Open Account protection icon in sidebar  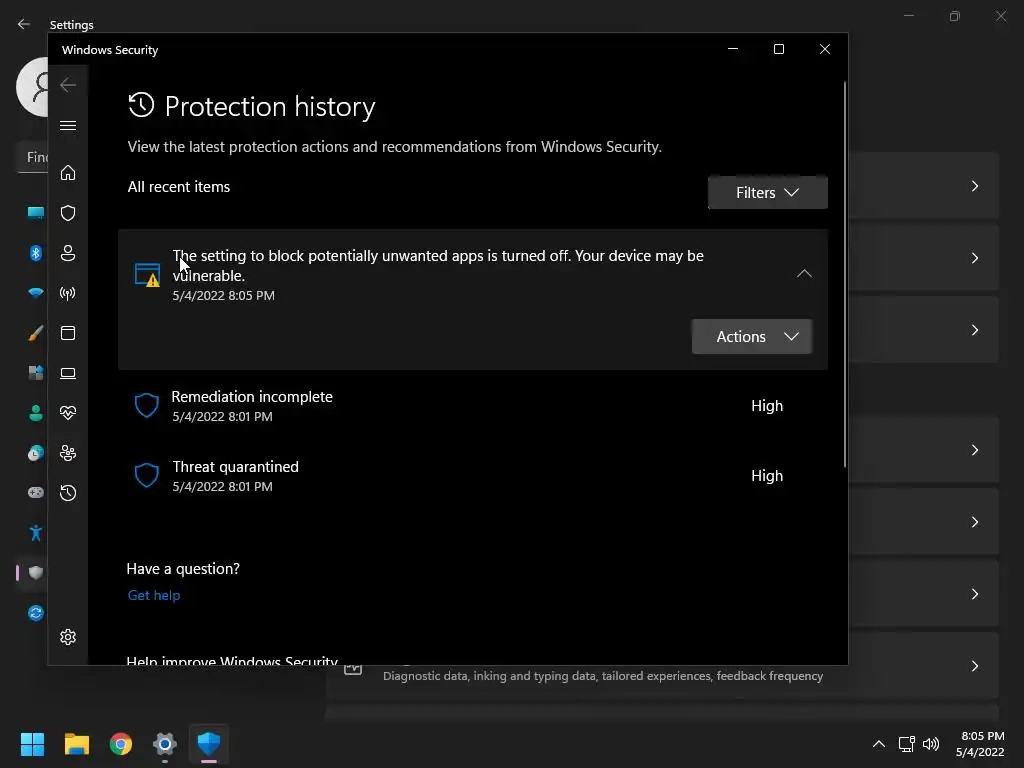(68, 253)
